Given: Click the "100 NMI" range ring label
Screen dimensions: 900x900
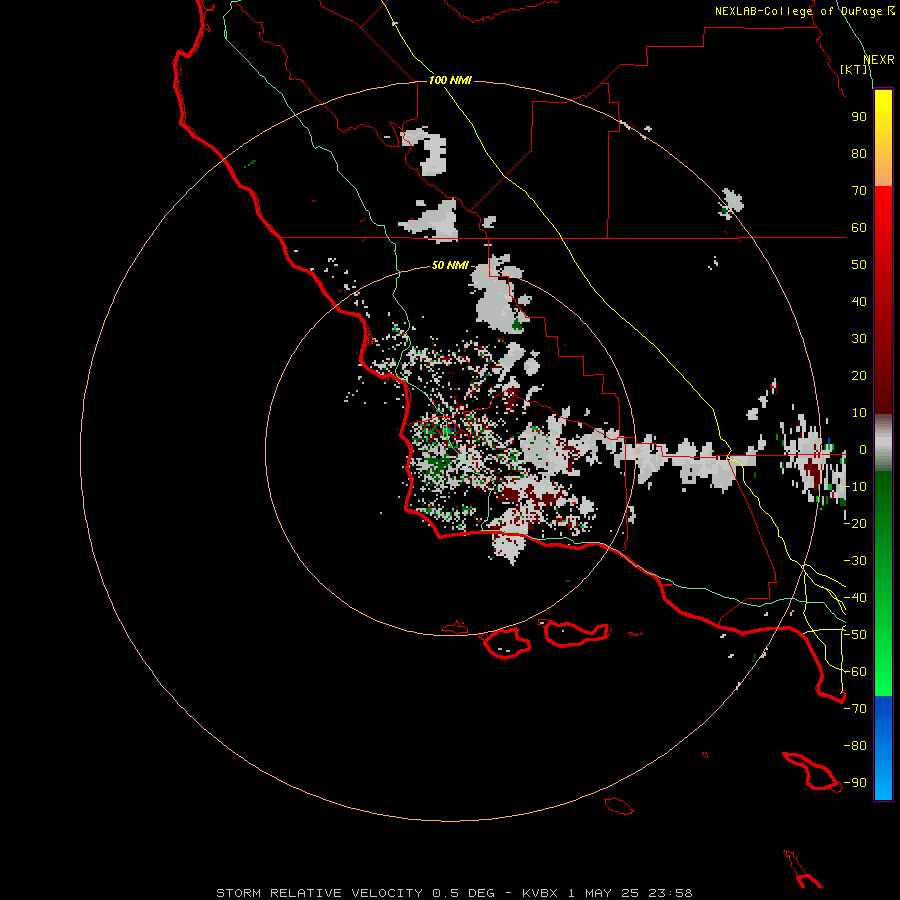Looking at the screenshot, I should 450,80.
